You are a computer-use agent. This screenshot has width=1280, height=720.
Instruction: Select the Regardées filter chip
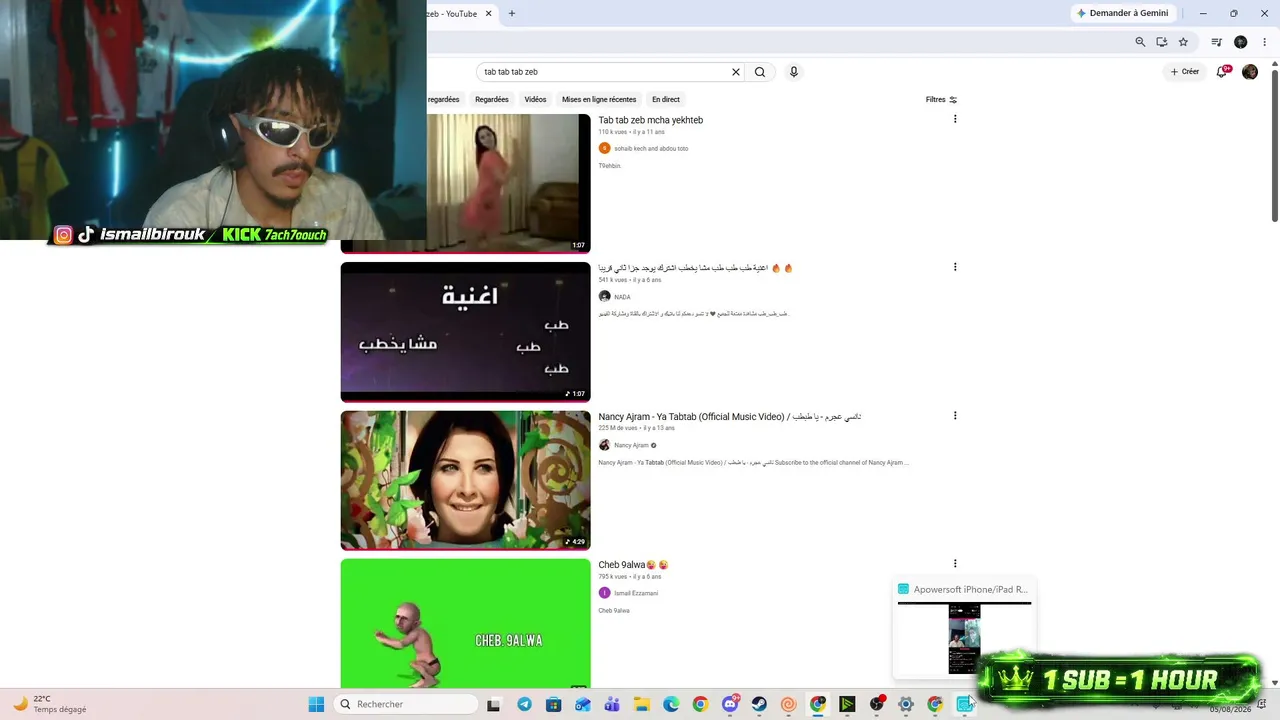[492, 100]
